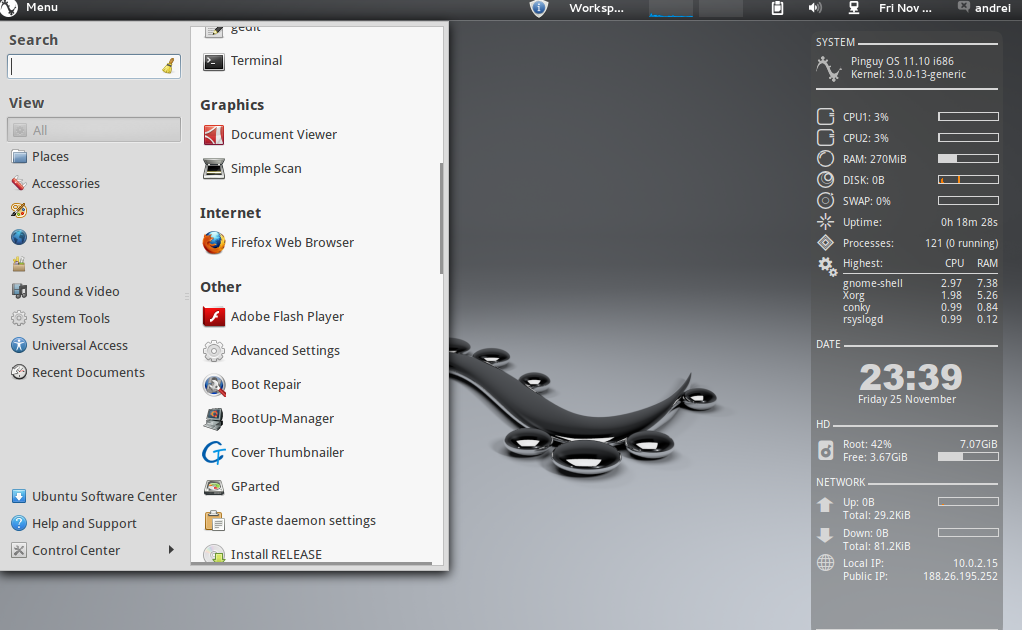Screen dimensions: 1022x630
Task: Click the volume icon in the top panel
Action: coord(815,8)
